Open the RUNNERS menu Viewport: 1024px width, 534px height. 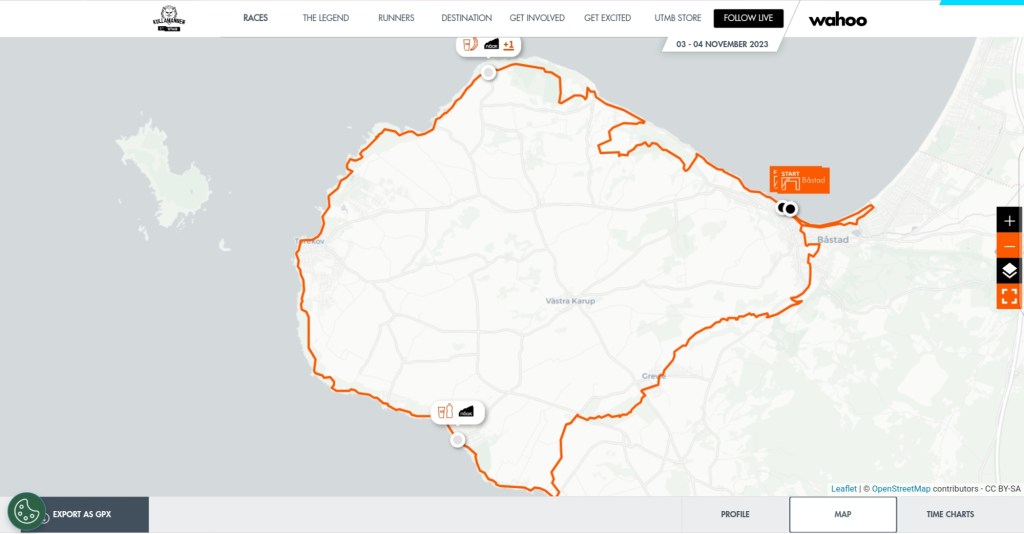[x=396, y=18]
